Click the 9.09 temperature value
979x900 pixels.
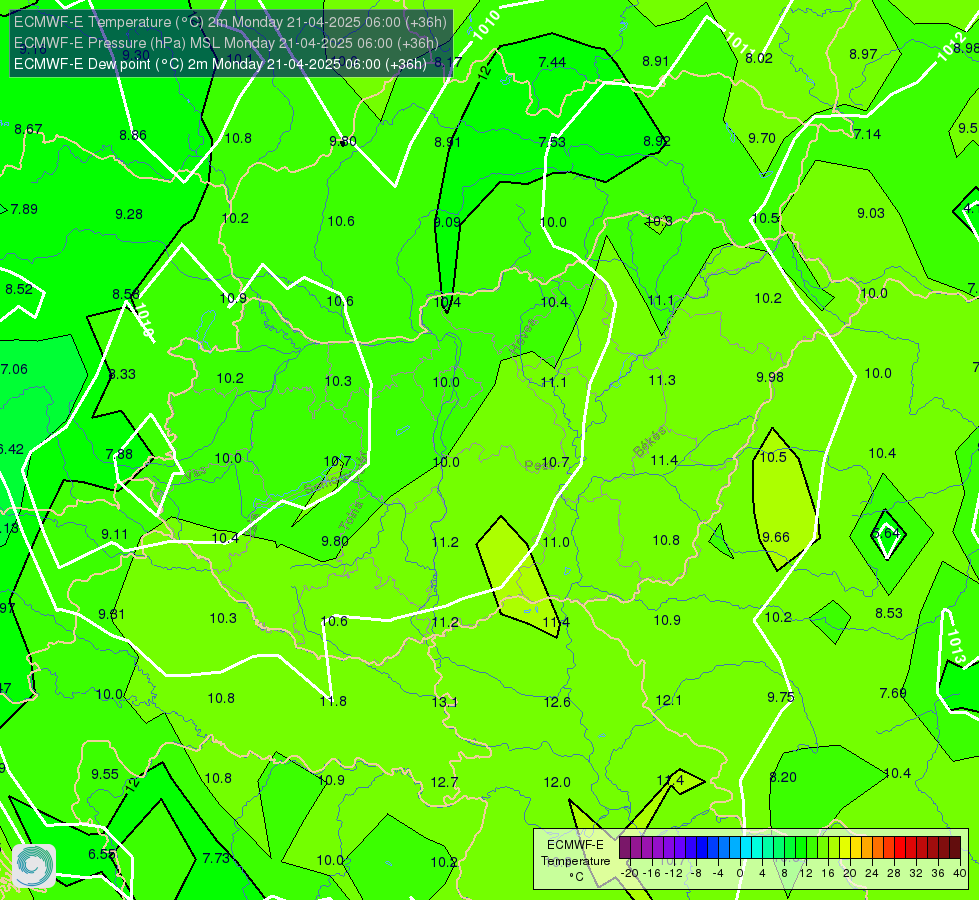point(447,222)
